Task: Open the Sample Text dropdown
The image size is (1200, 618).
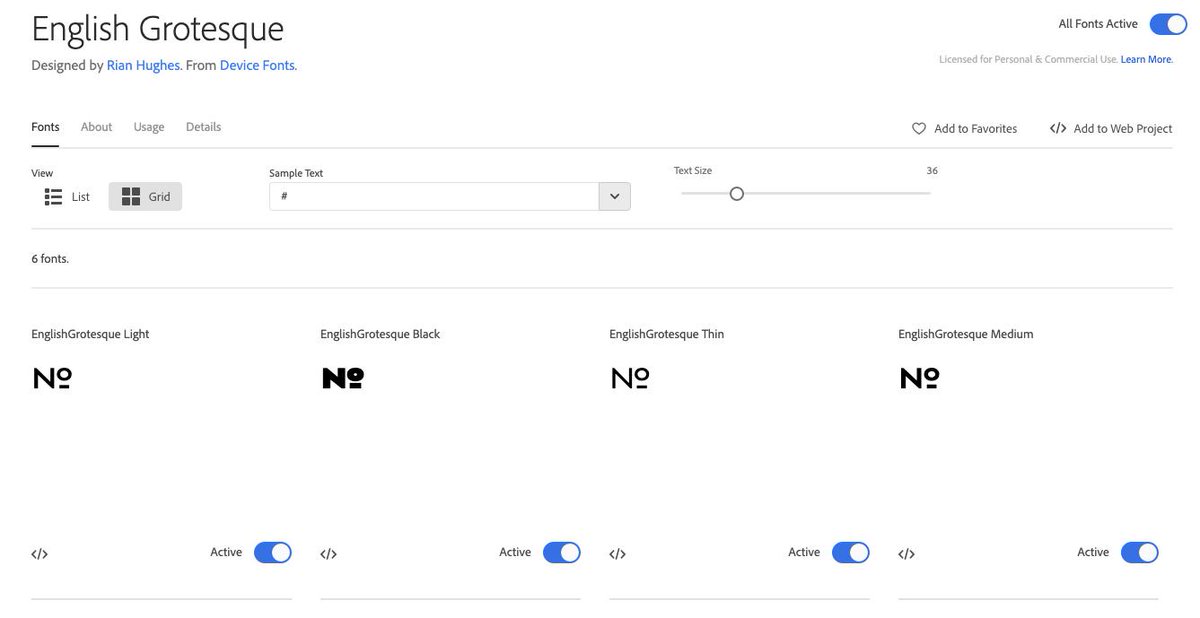Action: [x=614, y=196]
